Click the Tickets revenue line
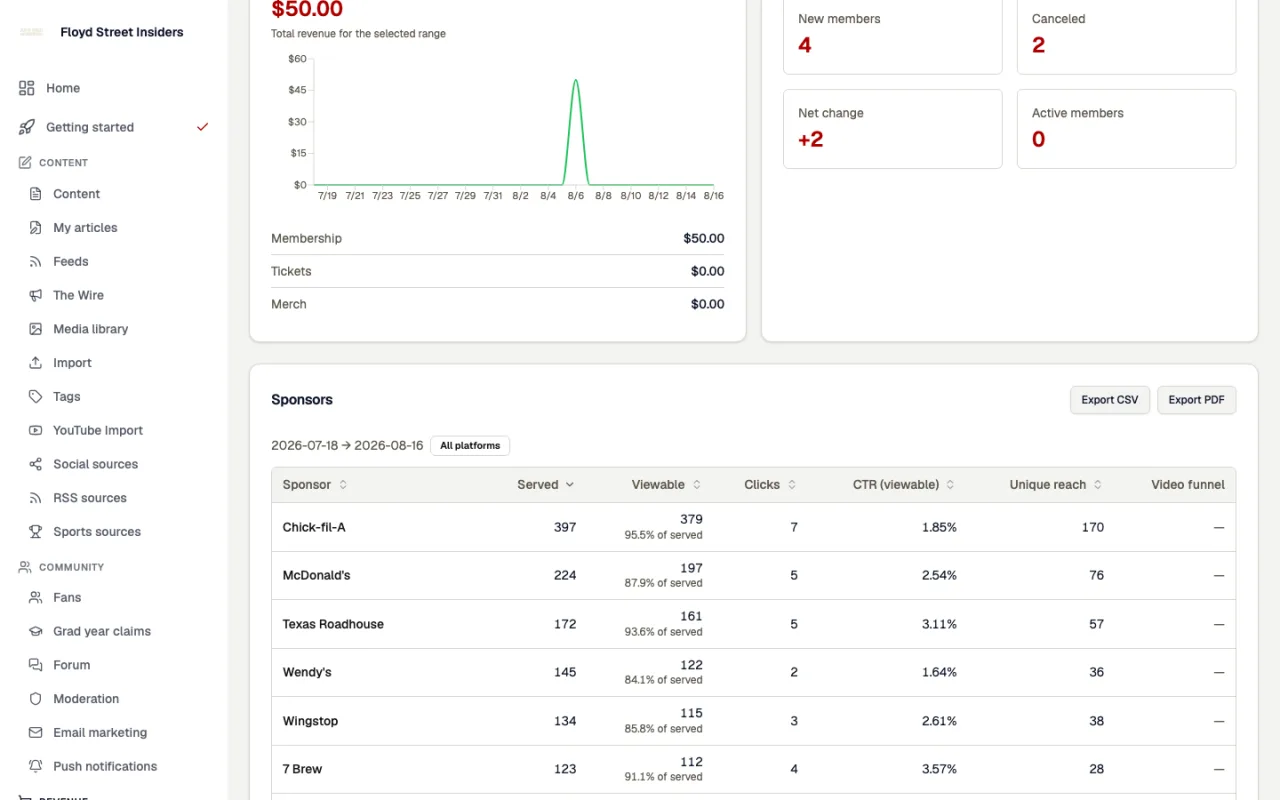 498,271
